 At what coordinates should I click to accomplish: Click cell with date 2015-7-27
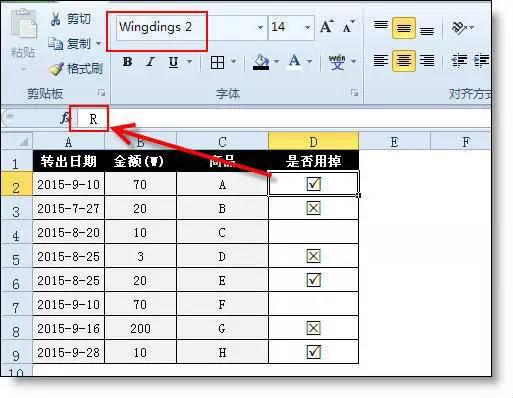[x=69, y=208]
